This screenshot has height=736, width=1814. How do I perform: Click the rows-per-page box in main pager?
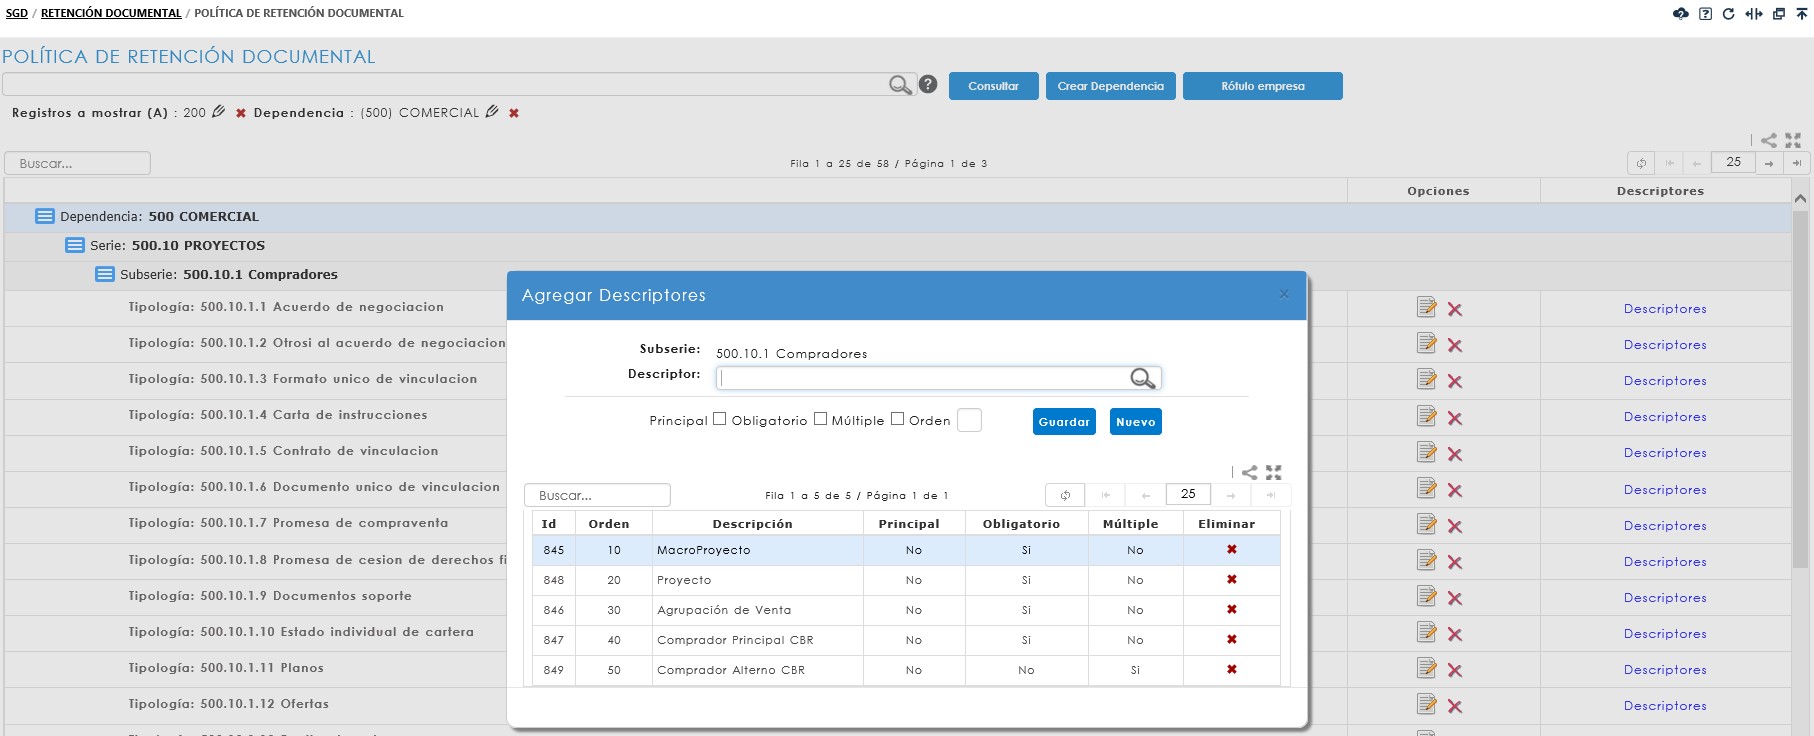tap(1733, 162)
